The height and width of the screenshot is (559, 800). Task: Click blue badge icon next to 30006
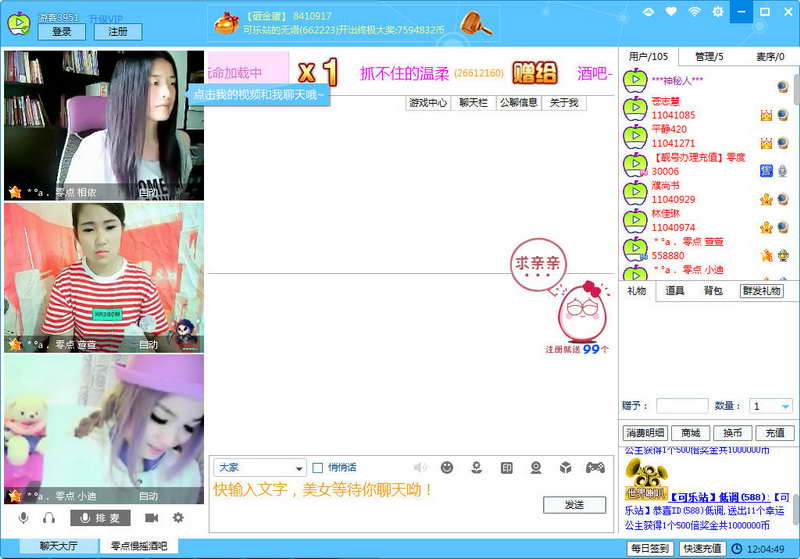(766, 171)
